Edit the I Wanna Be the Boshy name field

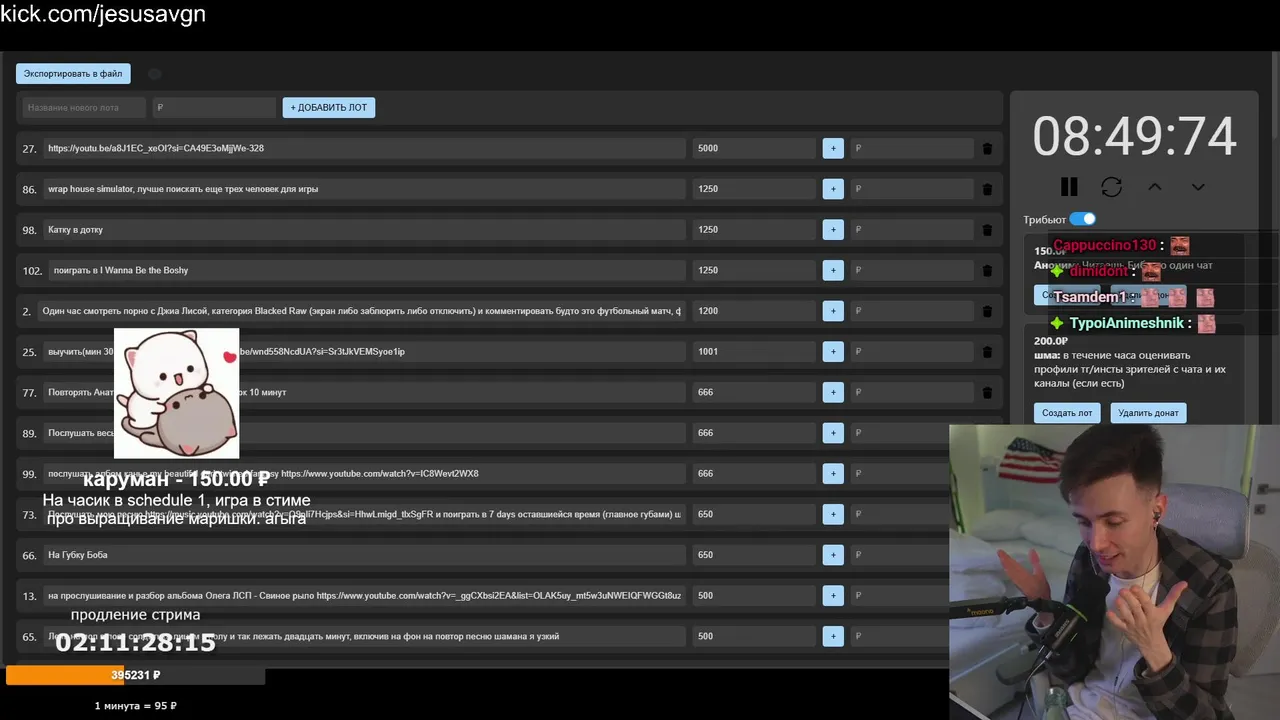tap(366, 270)
